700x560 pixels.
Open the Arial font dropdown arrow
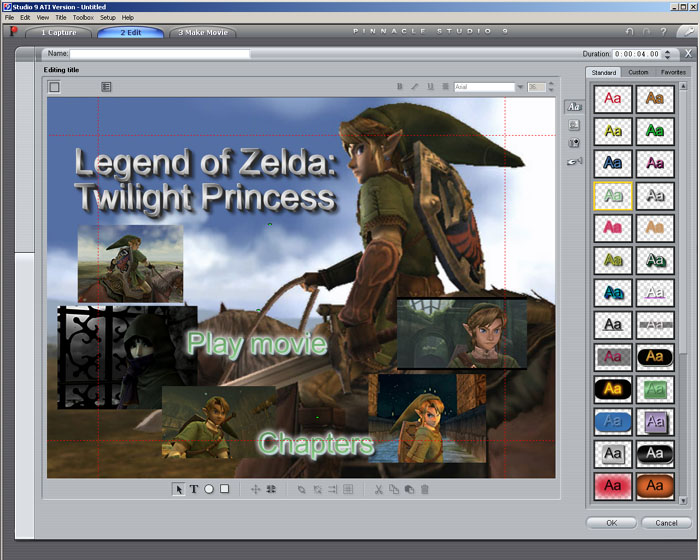coord(520,87)
